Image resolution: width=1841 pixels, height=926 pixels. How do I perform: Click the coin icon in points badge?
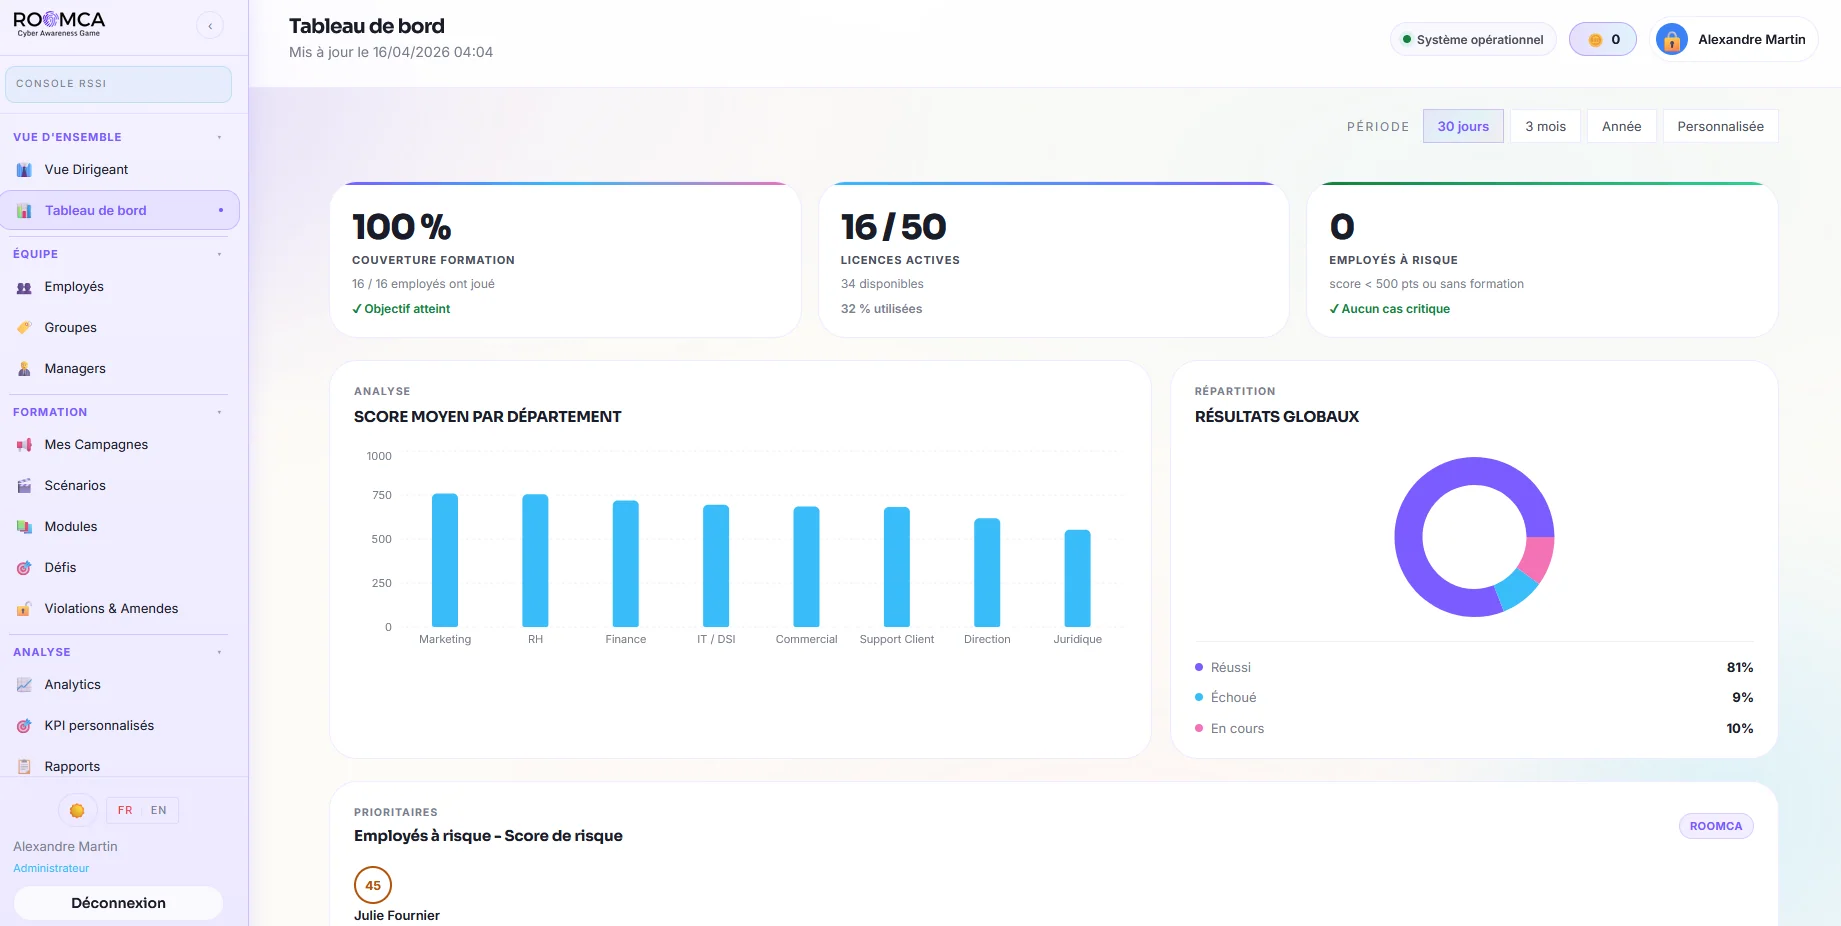(1596, 40)
